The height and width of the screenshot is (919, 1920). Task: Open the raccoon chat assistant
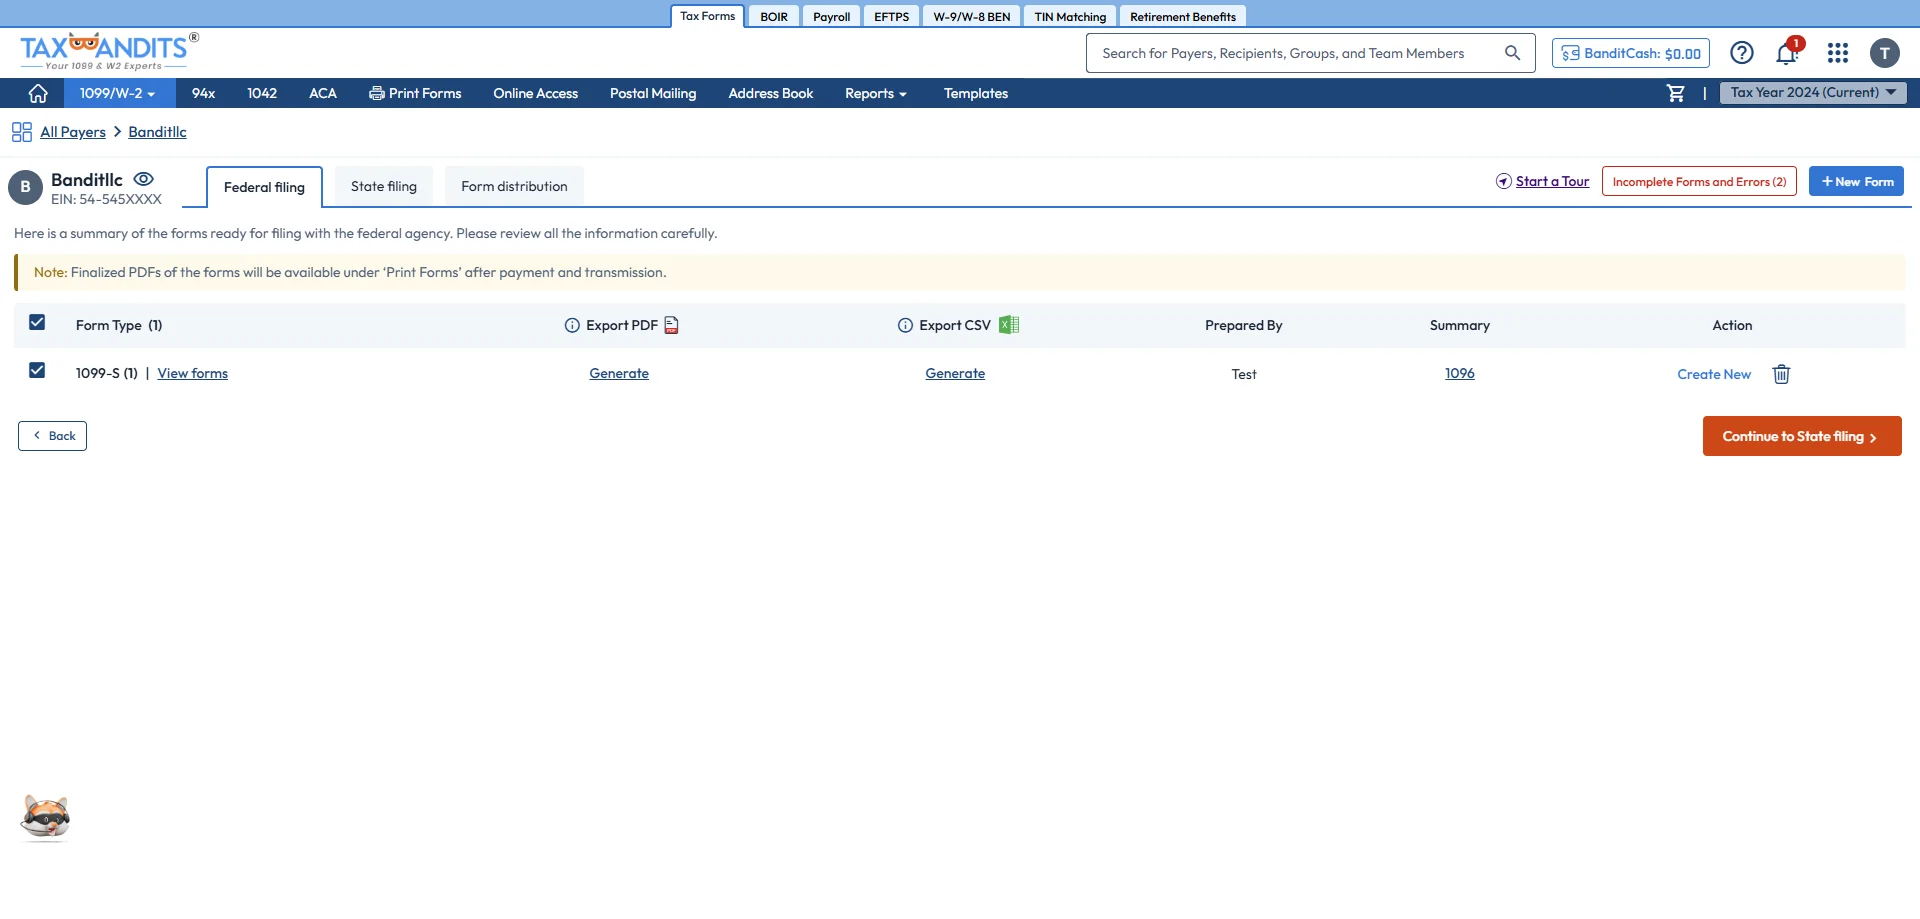(x=45, y=818)
